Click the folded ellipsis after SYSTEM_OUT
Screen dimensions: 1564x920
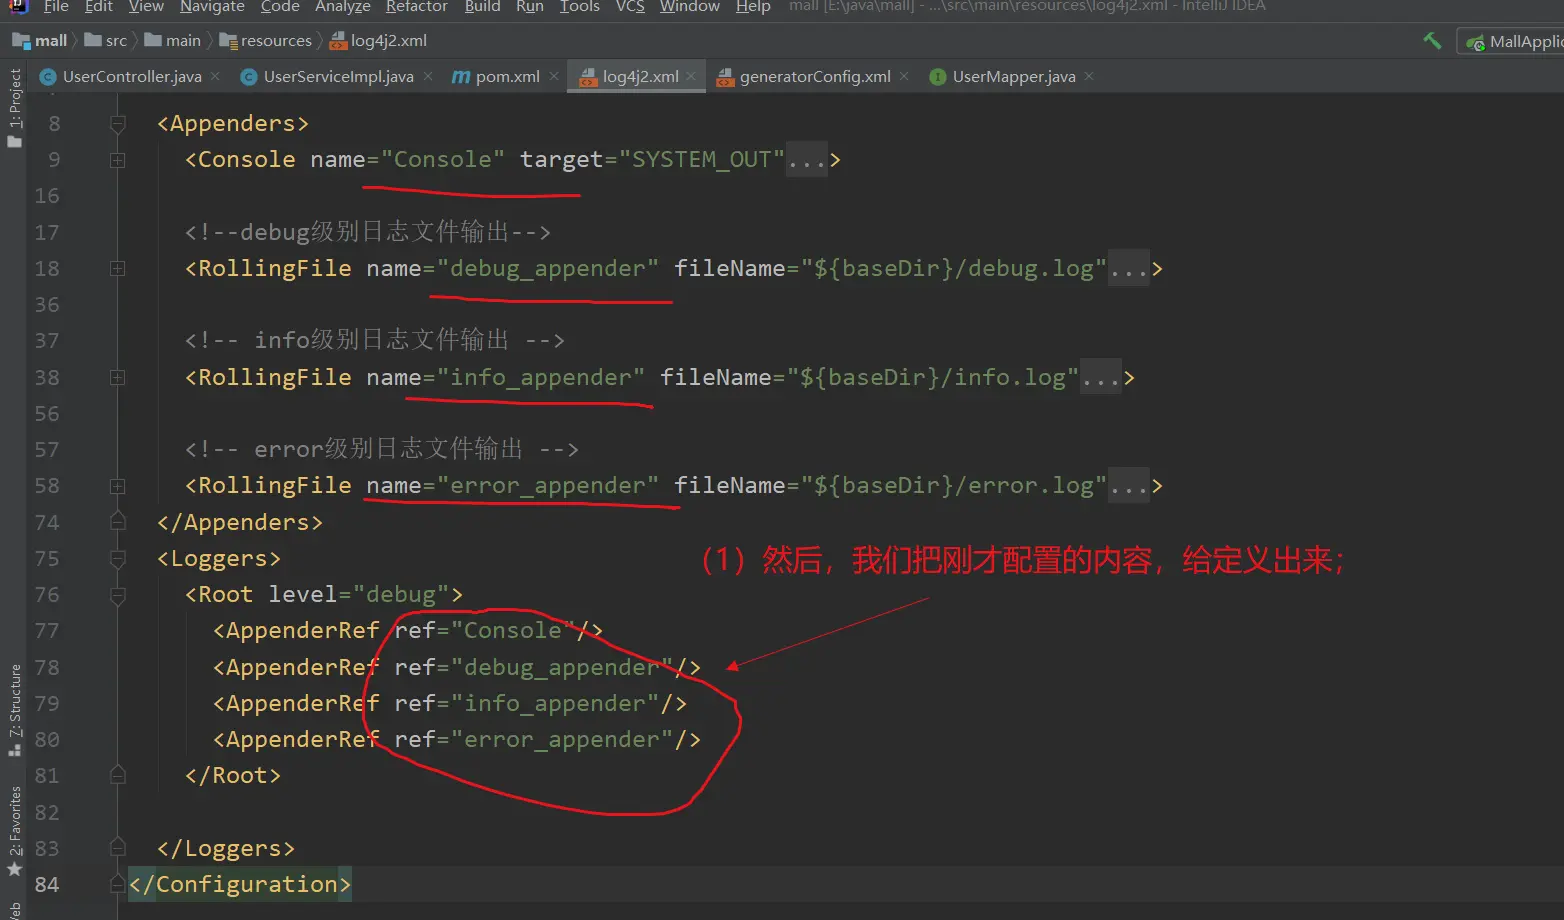pyautogui.click(x=807, y=160)
